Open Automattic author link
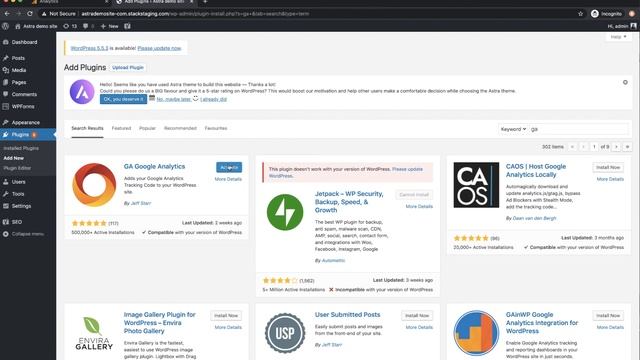This screenshot has width=640, height=360. (x=333, y=260)
